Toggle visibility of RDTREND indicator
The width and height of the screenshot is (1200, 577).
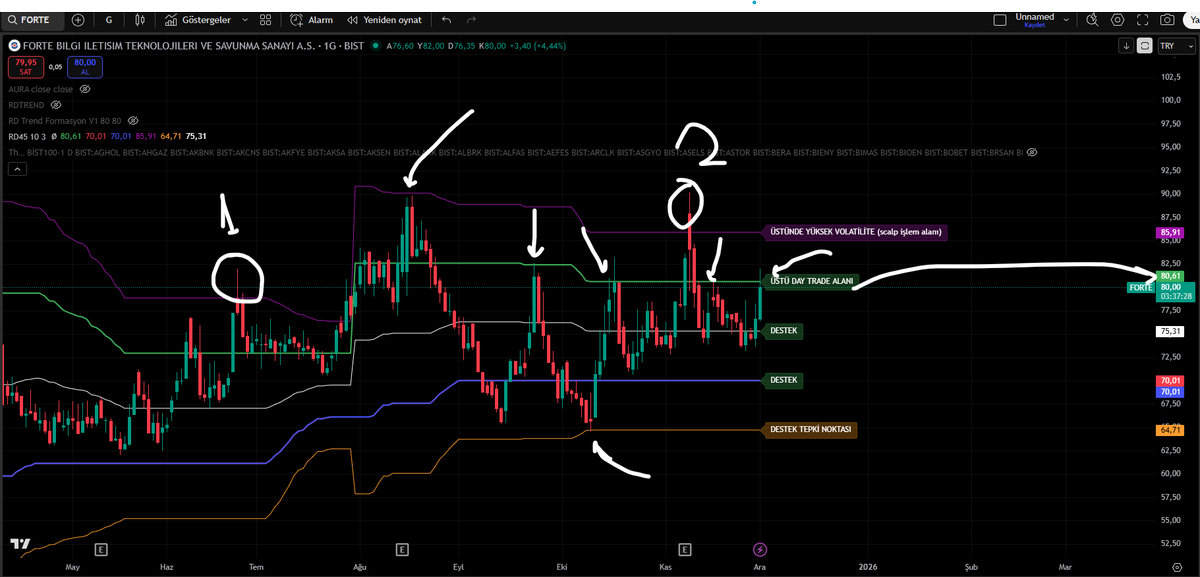[x=56, y=104]
